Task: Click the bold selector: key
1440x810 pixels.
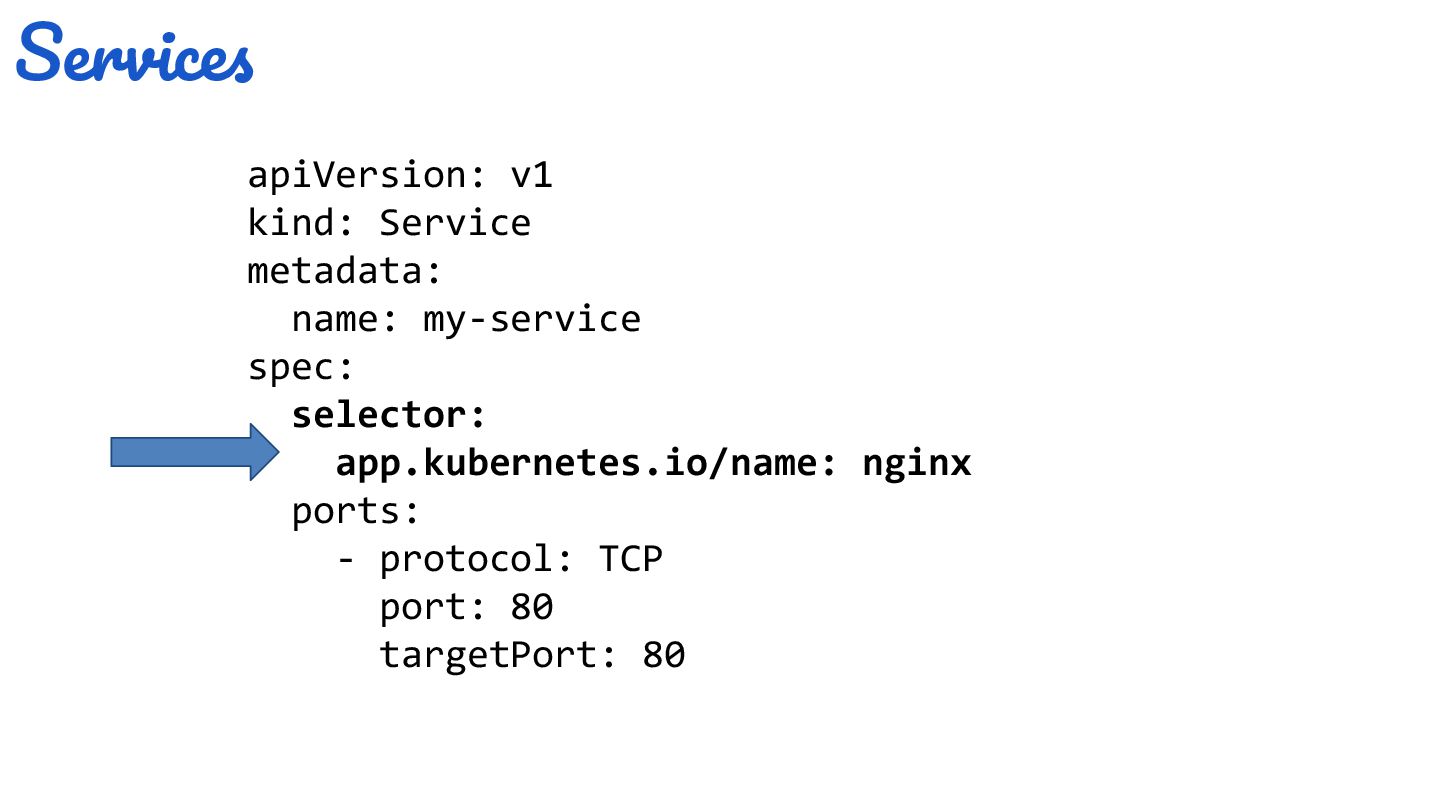Action: [389, 415]
